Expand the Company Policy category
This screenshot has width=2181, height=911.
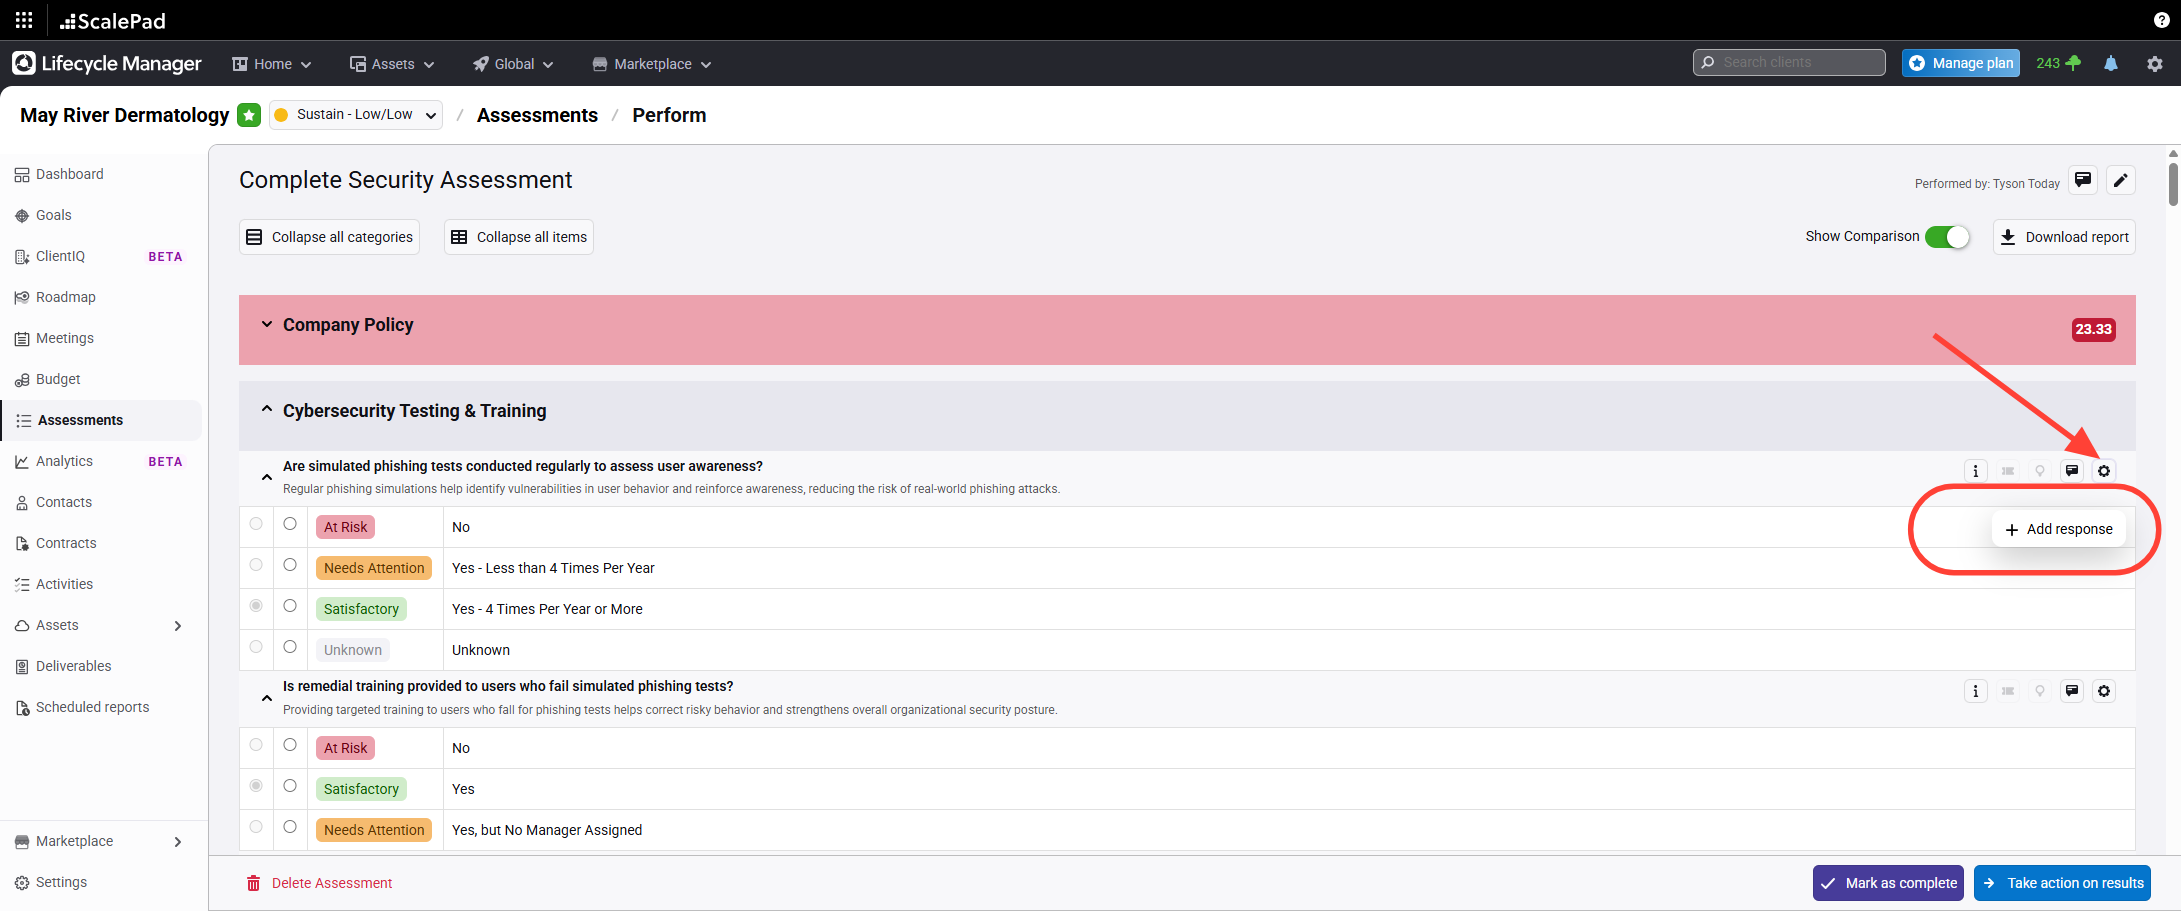[267, 325]
